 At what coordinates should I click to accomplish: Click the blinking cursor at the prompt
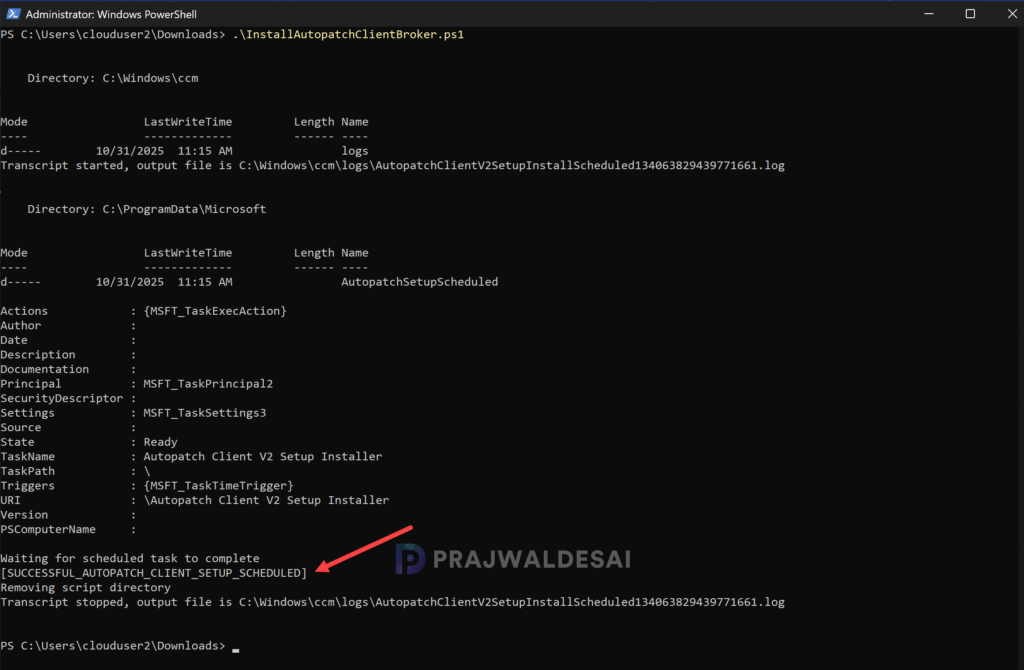point(236,650)
